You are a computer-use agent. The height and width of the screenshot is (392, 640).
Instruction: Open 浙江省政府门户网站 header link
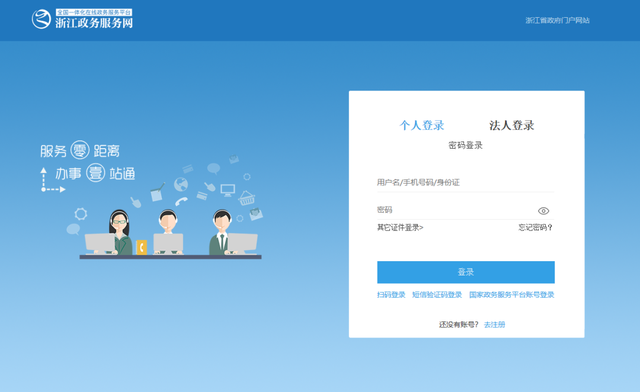(557, 20)
